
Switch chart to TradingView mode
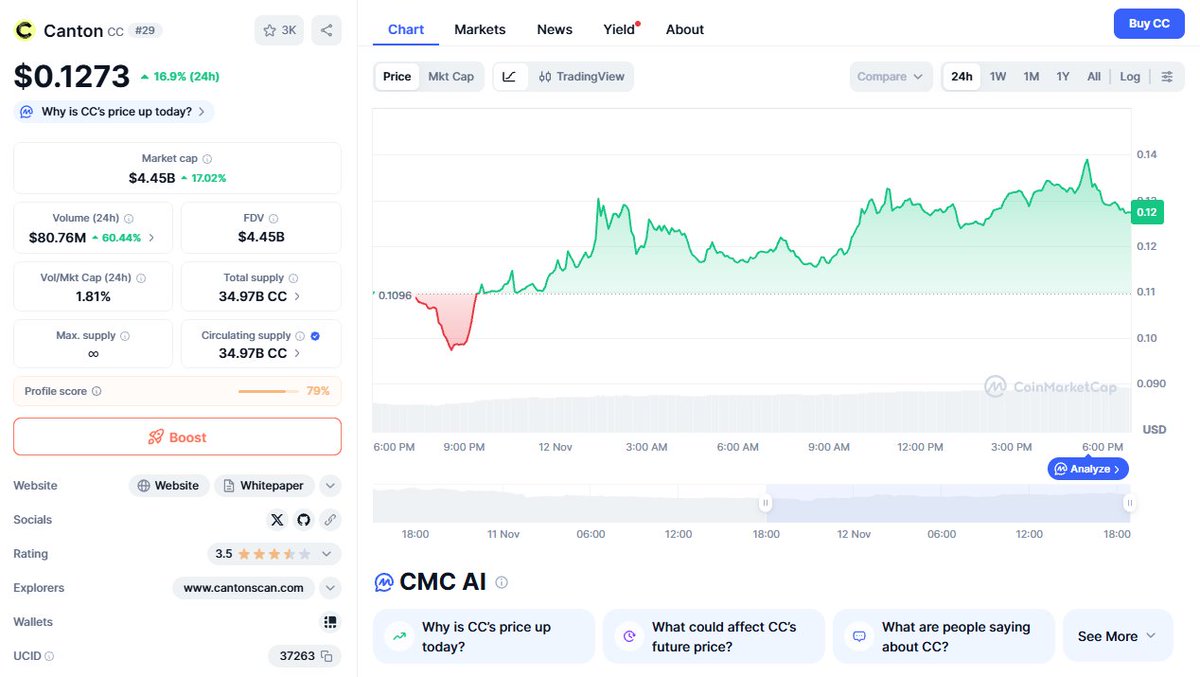(581, 77)
